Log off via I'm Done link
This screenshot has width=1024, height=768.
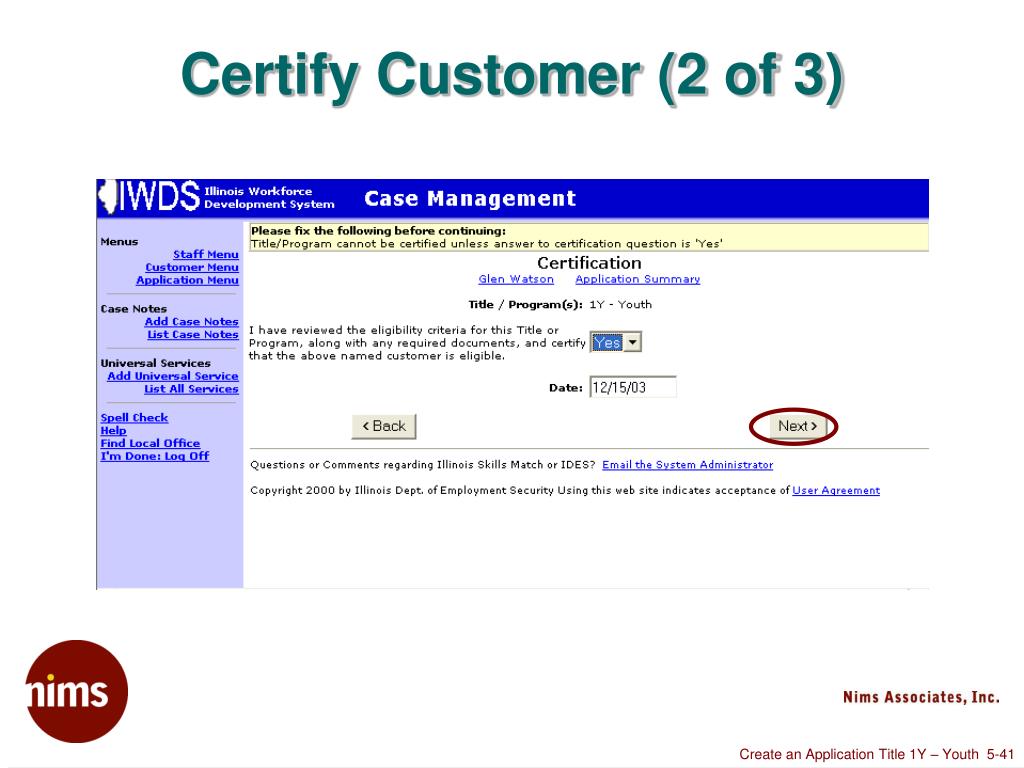[155, 456]
